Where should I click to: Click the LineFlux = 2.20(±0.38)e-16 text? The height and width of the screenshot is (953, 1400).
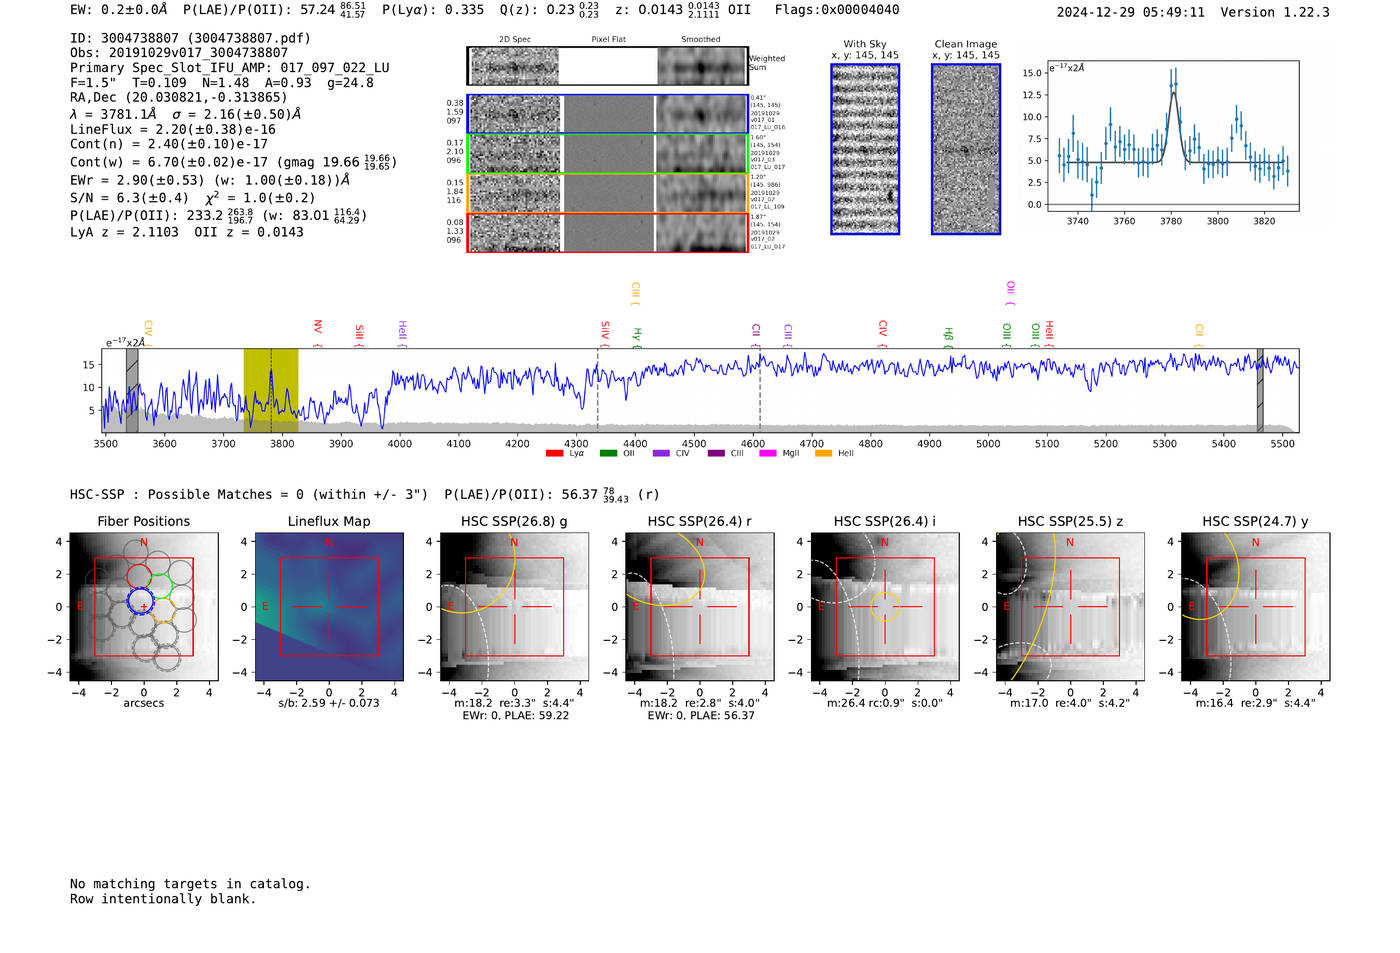pos(173,129)
